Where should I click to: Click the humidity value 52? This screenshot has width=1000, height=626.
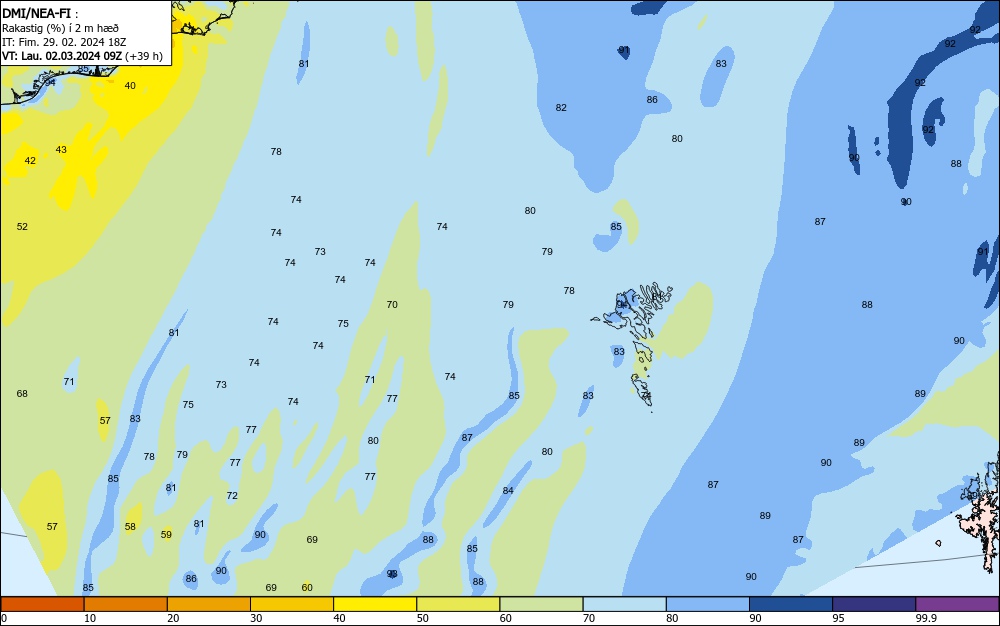coord(22,227)
